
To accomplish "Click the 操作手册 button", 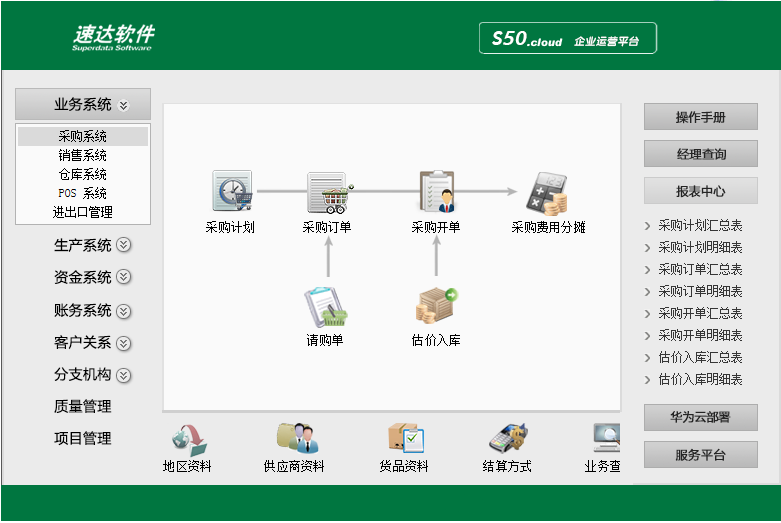I will point(700,117).
